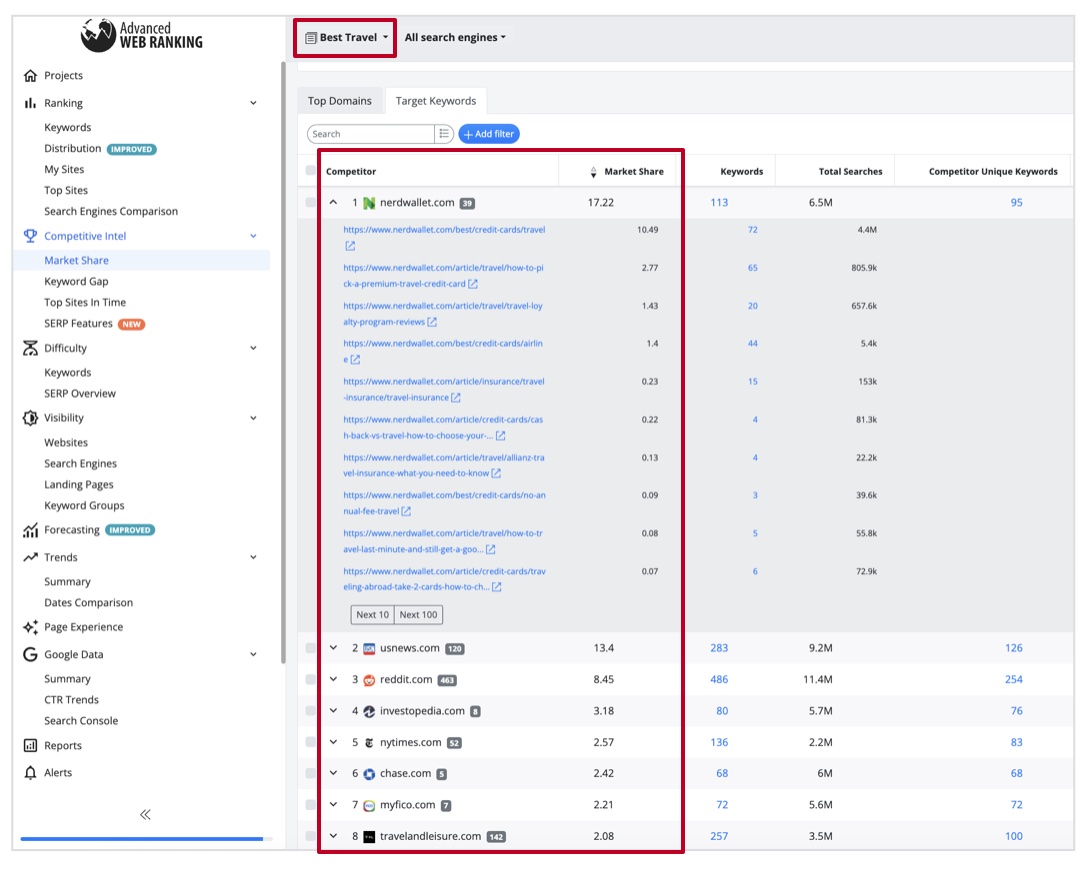The image size is (1090, 870).
Task: Open Market Share in sidebar
Action: [x=76, y=260]
